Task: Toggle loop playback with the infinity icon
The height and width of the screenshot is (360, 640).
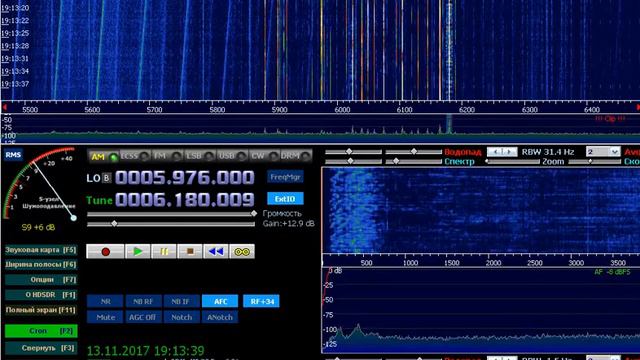Action: click(x=242, y=251)
